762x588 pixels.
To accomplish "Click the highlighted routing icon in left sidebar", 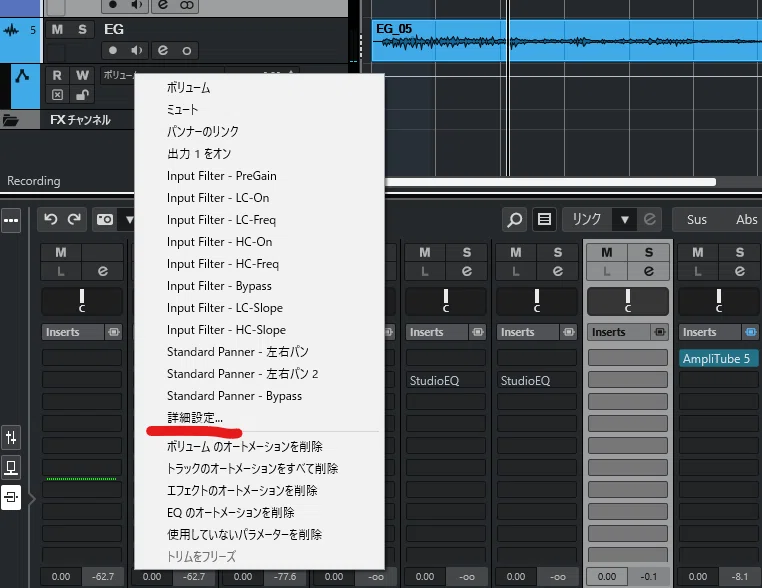I will click(11, 497).
